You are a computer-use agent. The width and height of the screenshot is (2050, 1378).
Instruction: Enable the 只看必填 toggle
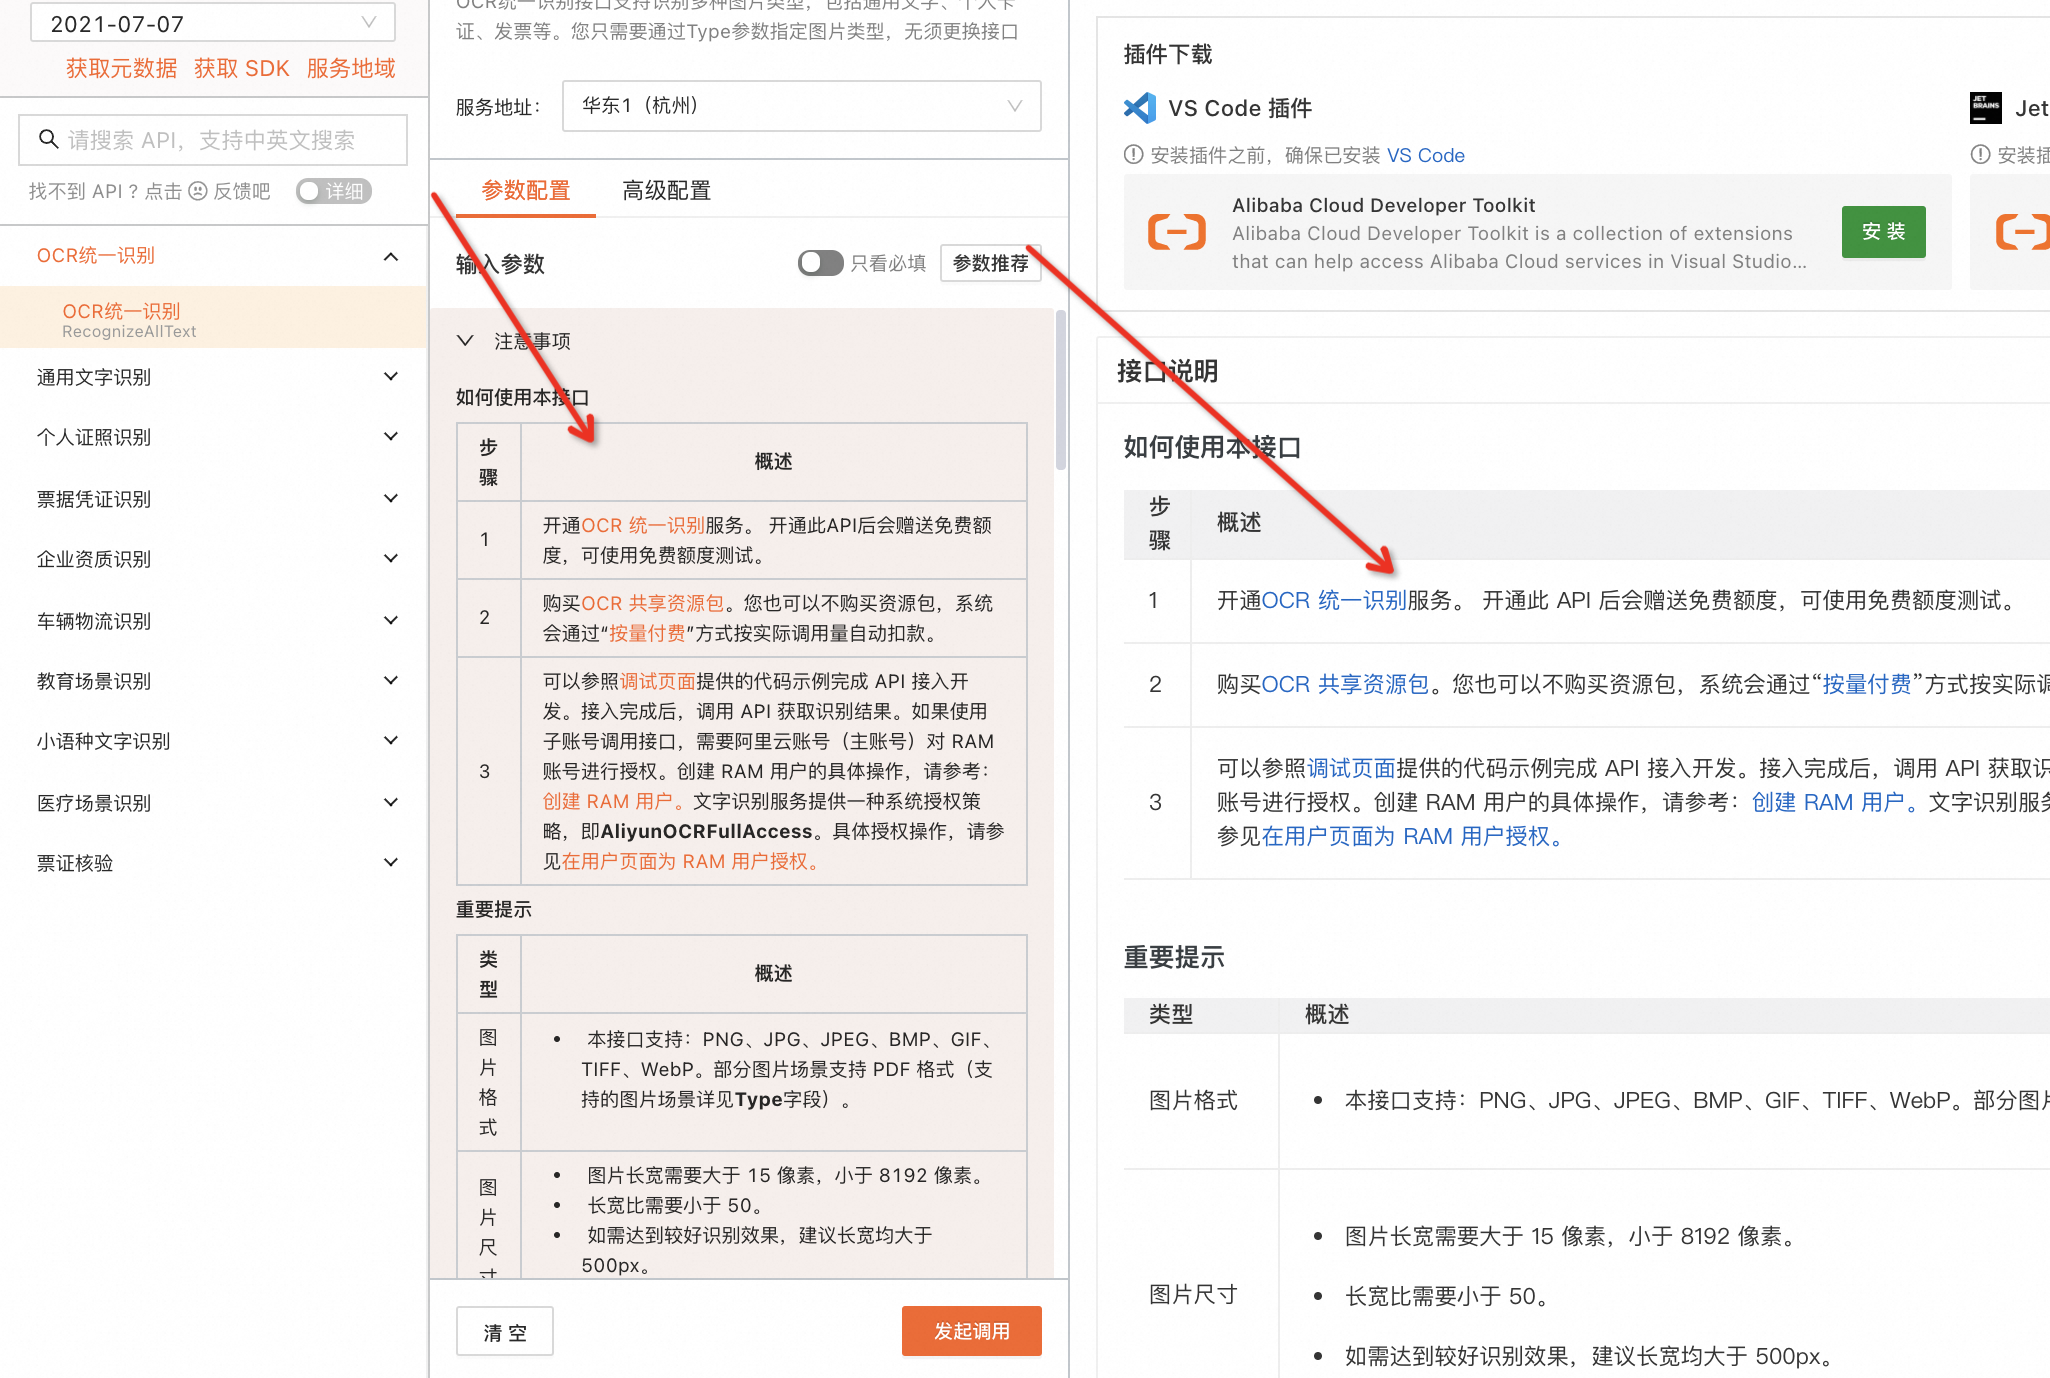point(820,263)
